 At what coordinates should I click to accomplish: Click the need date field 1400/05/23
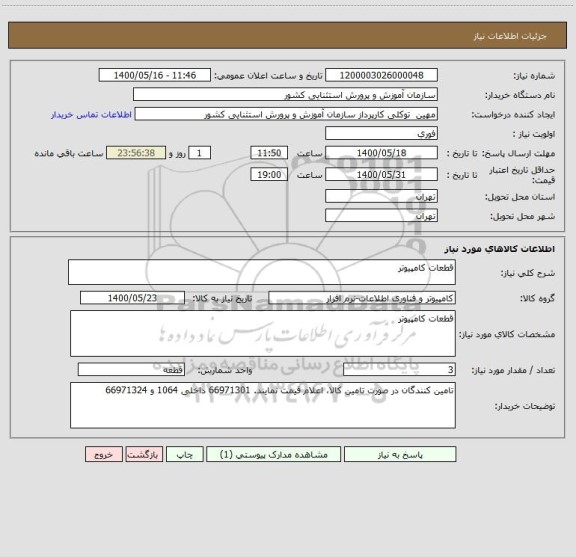(132, 298)
